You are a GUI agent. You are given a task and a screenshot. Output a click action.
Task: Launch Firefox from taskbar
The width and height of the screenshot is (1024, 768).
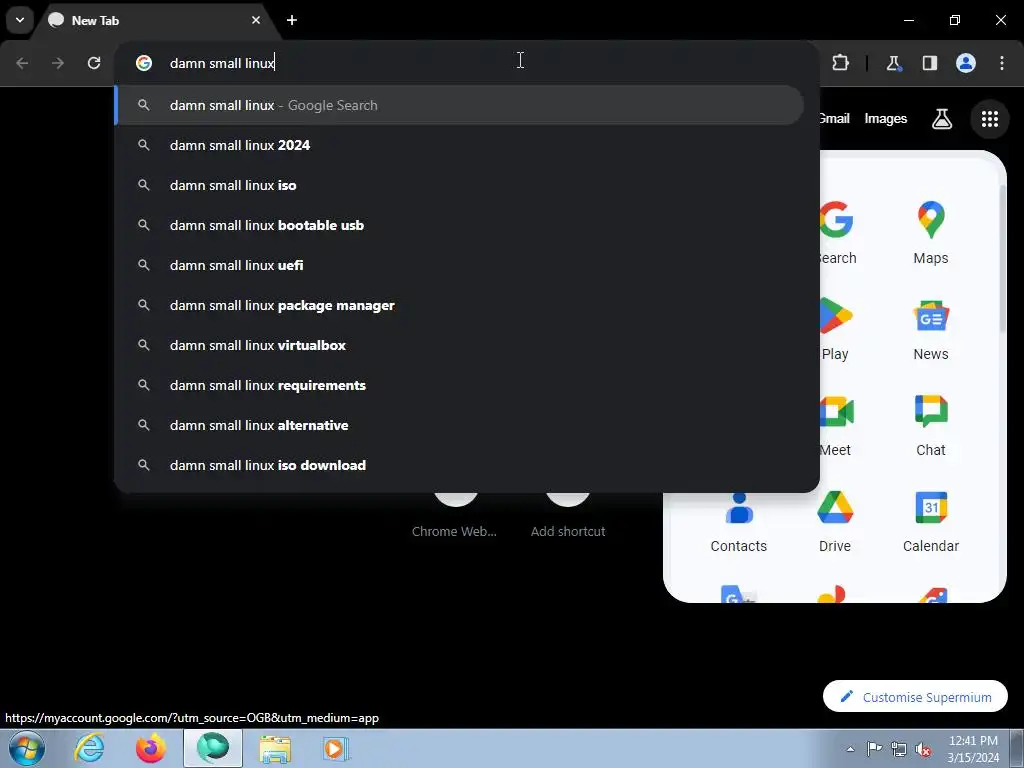(151, 748)
